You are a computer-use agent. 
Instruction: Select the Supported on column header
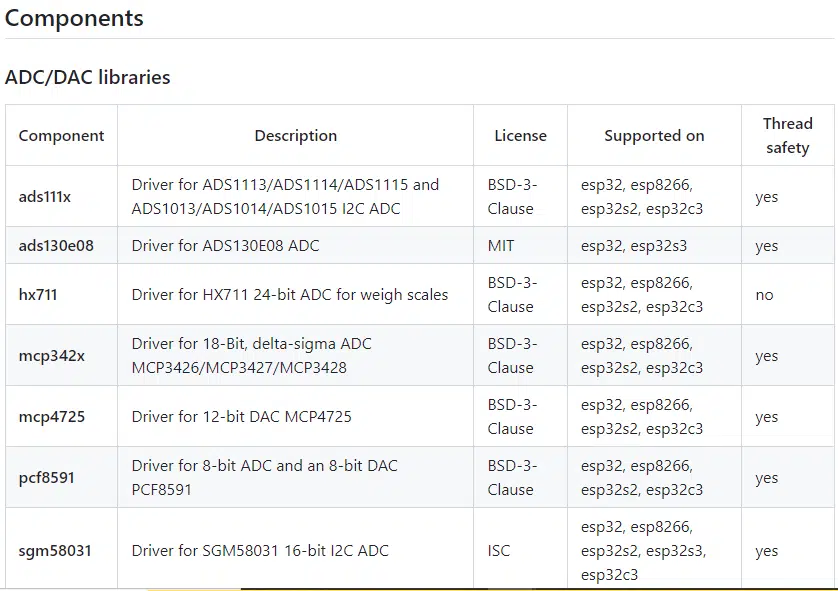pyautogui.click(x=654, y=136)
